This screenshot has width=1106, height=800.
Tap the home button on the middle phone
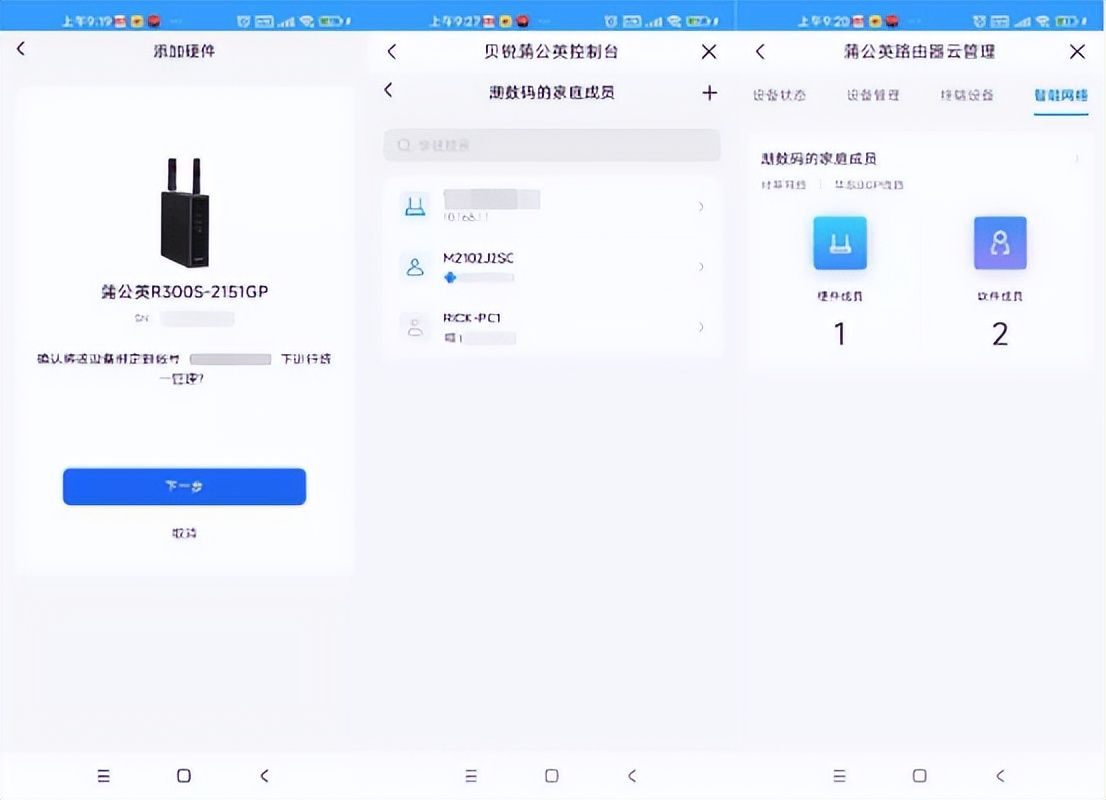click(x=552, y=776)
